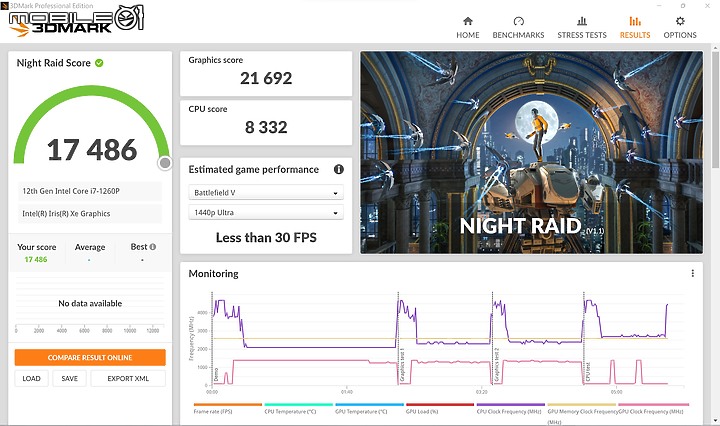Click the home house icon
720x426 pixels.
pyautogui.click(x=468, y=21)
